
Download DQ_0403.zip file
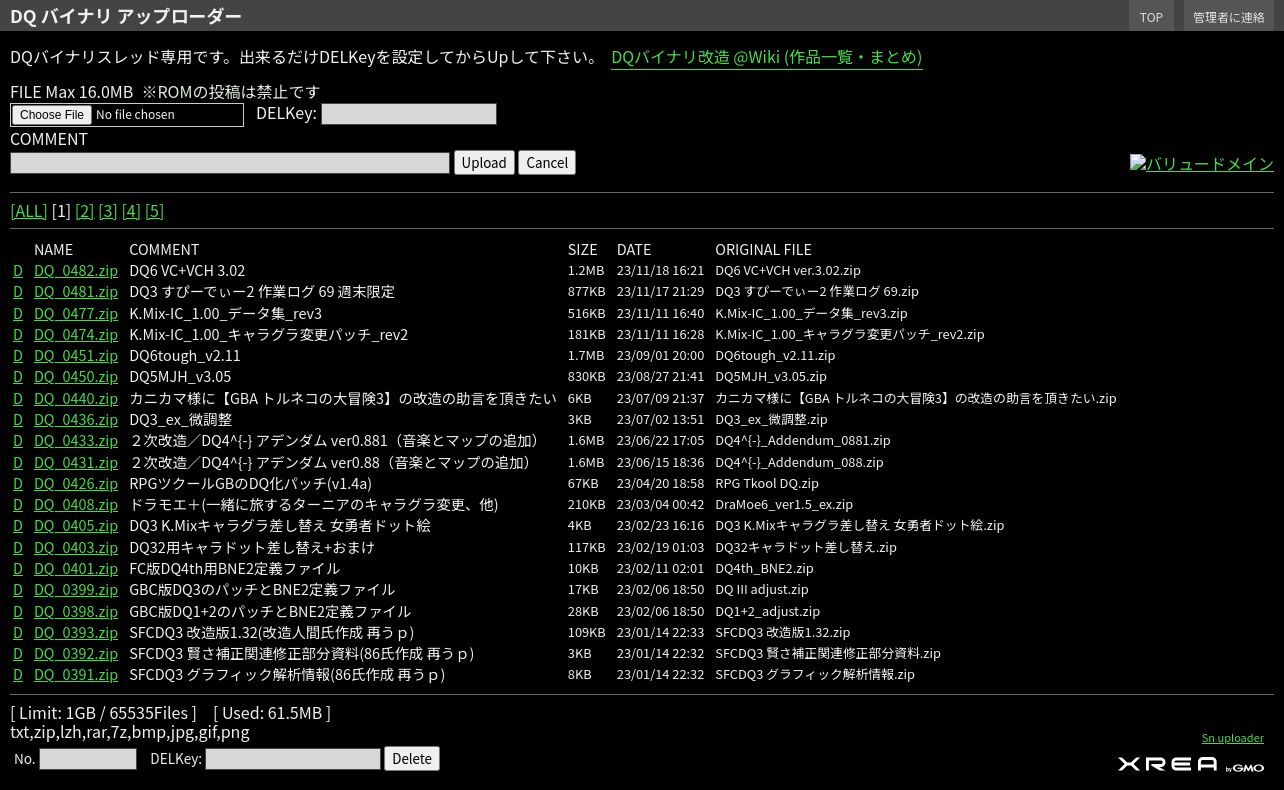76,547
